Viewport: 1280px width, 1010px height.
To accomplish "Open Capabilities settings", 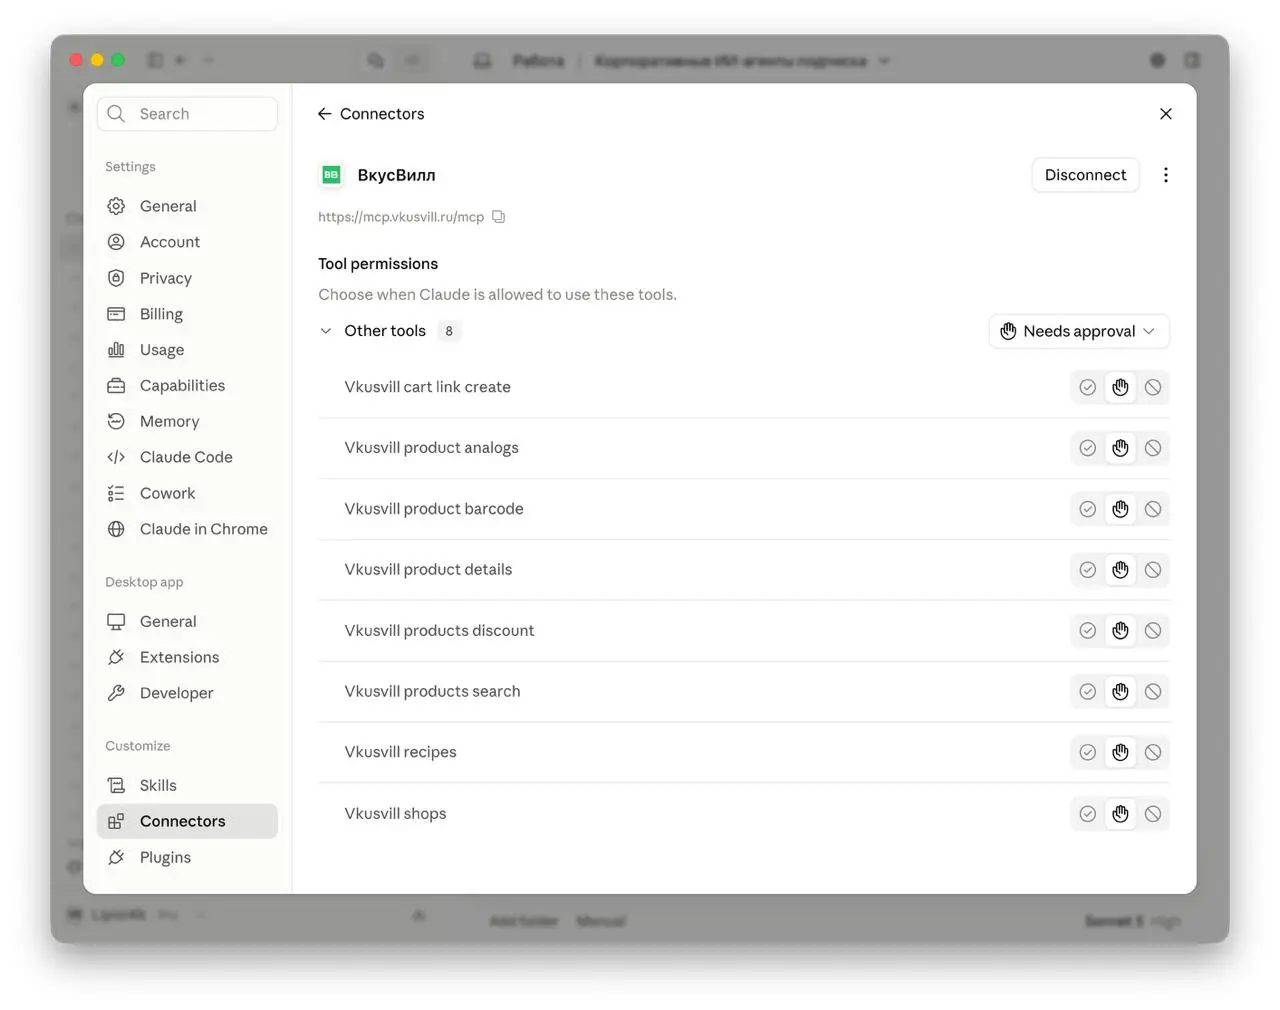I will pyautogui.click(x=187, y=386).
